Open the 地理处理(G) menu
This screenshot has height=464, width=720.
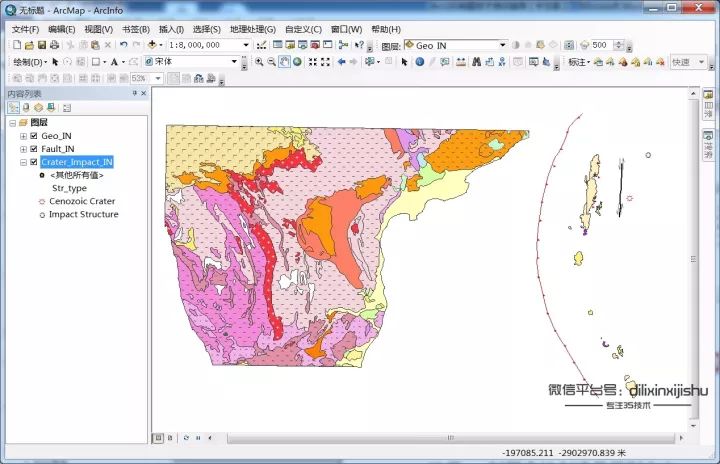252,29
